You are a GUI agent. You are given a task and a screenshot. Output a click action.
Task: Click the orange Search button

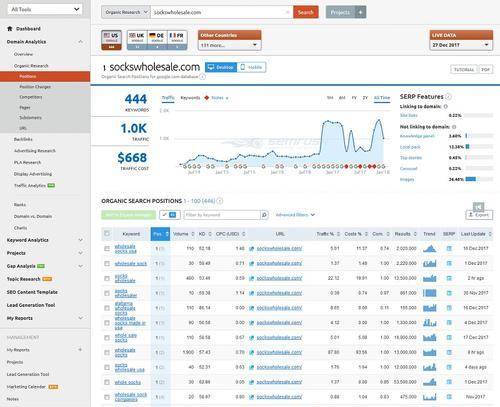[306, 12]
